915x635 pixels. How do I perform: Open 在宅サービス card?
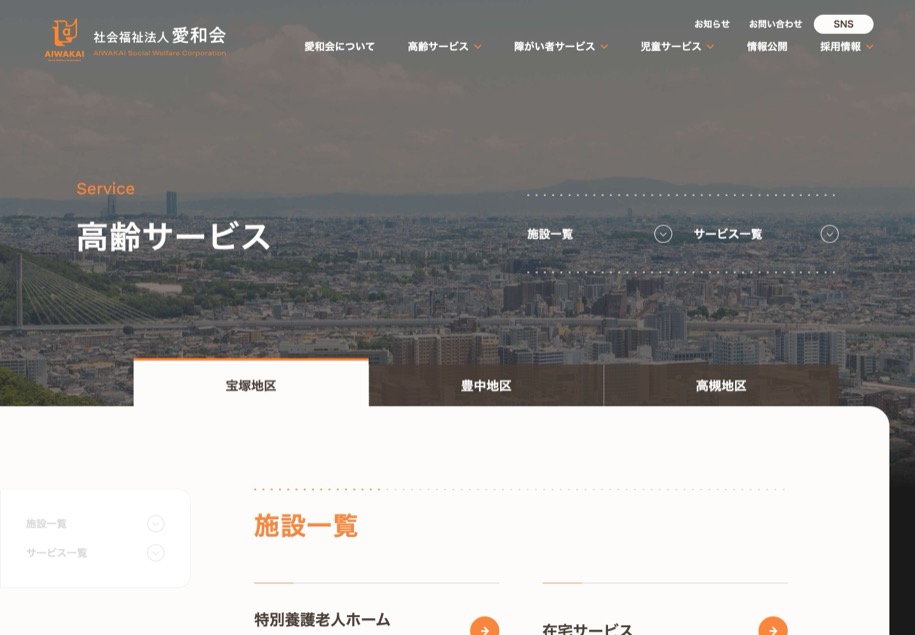click(665, 609)
